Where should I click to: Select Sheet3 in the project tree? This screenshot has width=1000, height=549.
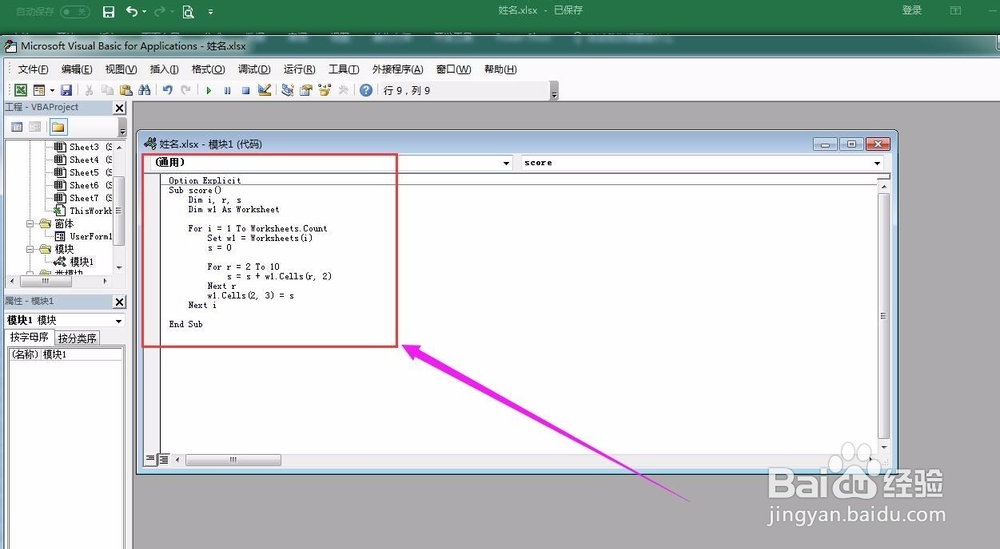click(83, 147)
